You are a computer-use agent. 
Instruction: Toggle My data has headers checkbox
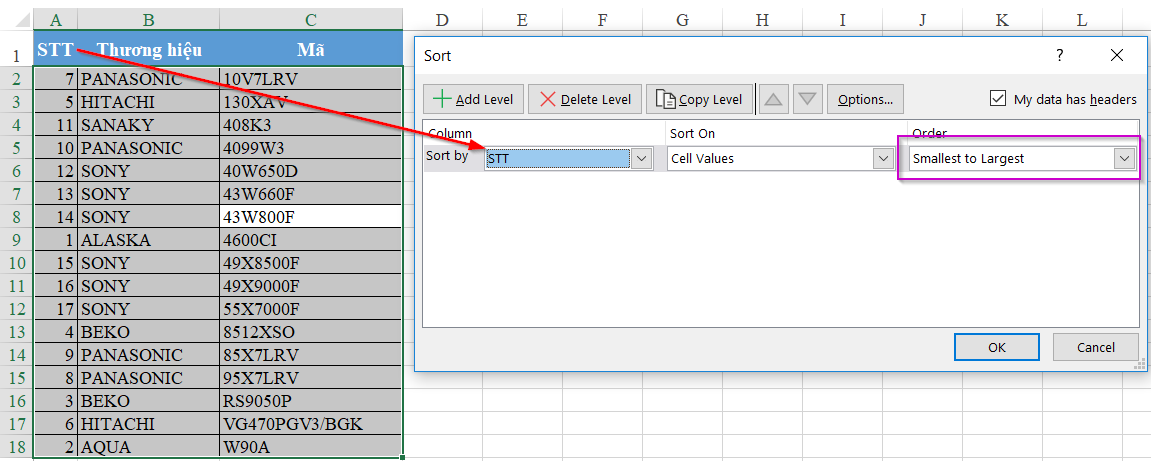(x=997, y=99)
